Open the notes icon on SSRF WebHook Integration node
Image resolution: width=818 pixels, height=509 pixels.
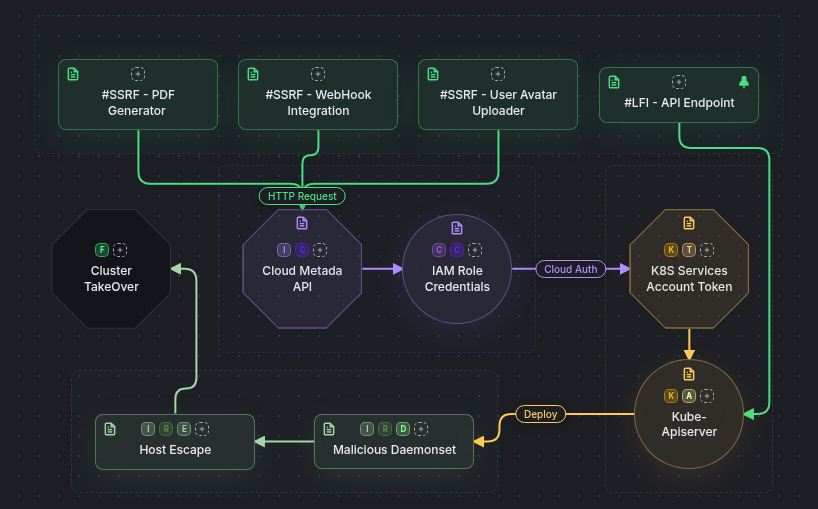(x=253, y=74)
